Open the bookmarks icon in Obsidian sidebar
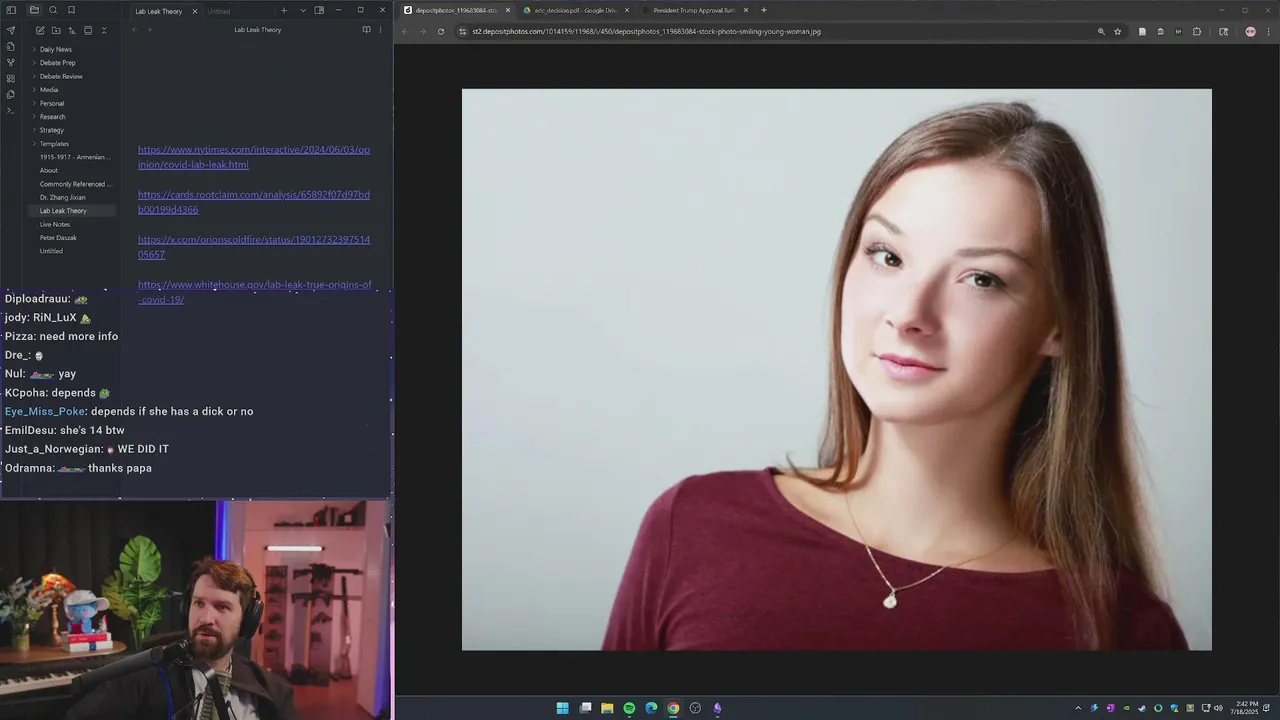Screen dimensions: 1280x720 [x=71, y=10]
